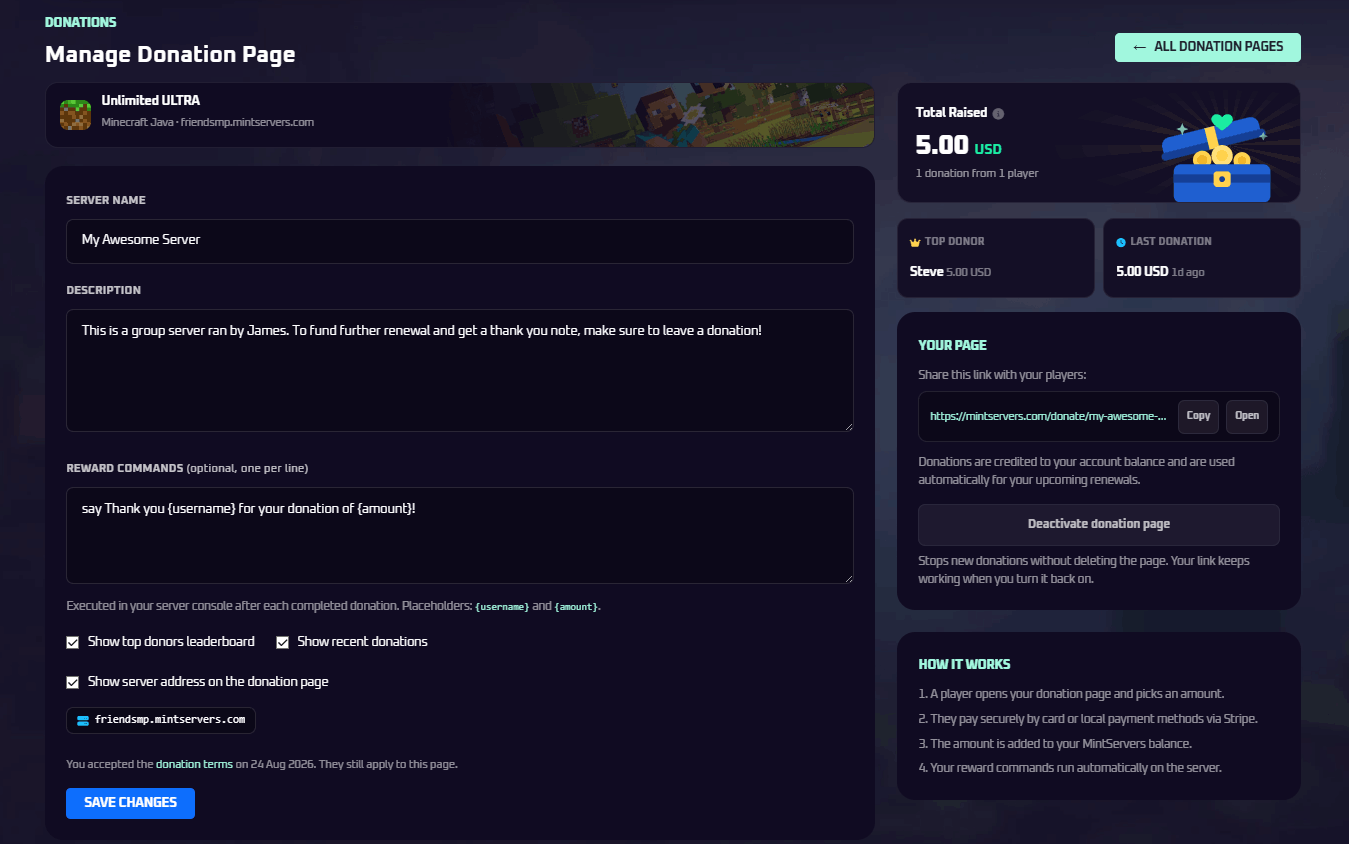This screenshot has width=1349, height=844.
Task: Click the Server Name input field
Action: pyautogui.click(x=460, y=241)
